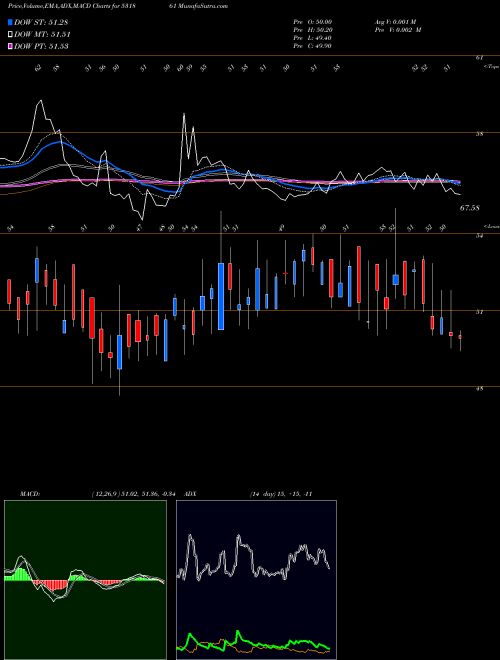Click inside the green MACD histogram panel
Screen dimensions: 500x660
tap(85, 580)
